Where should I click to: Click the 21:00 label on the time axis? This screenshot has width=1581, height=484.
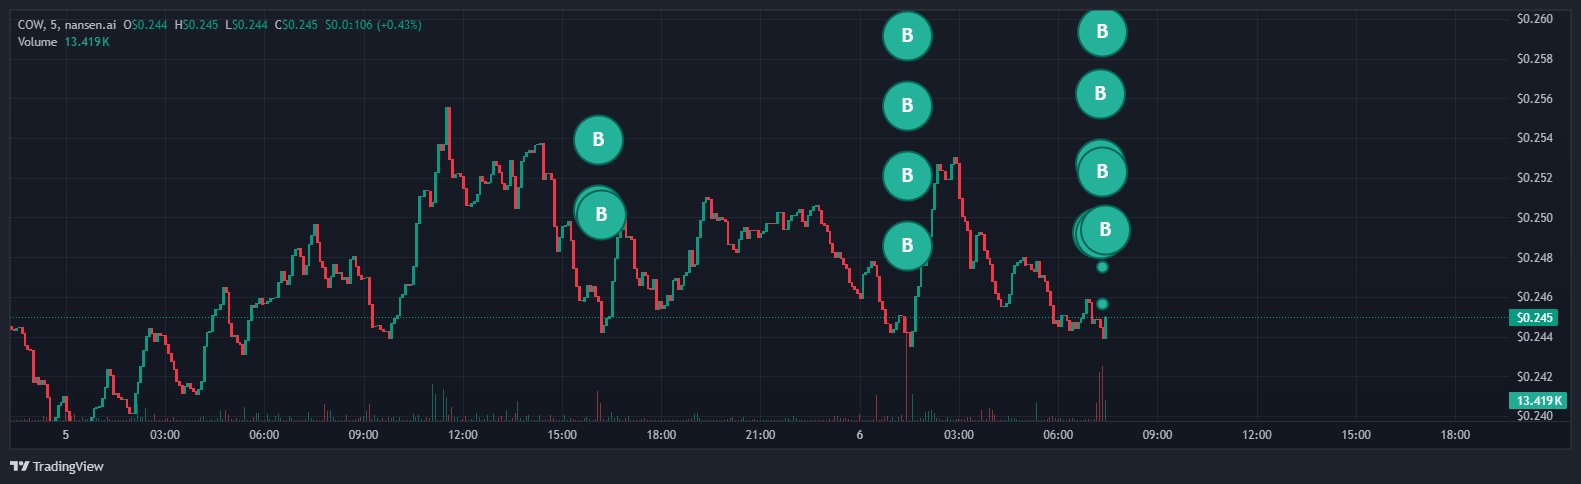click(760, 435)
